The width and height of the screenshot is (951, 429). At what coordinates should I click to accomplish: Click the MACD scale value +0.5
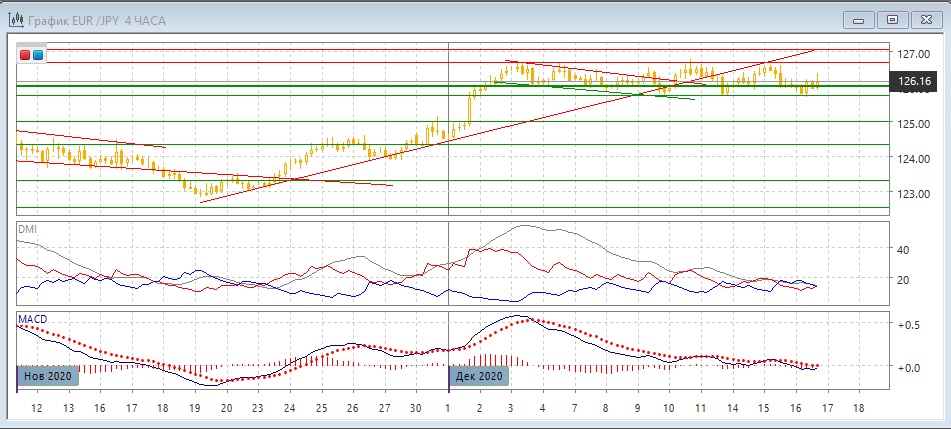point(908,326)
